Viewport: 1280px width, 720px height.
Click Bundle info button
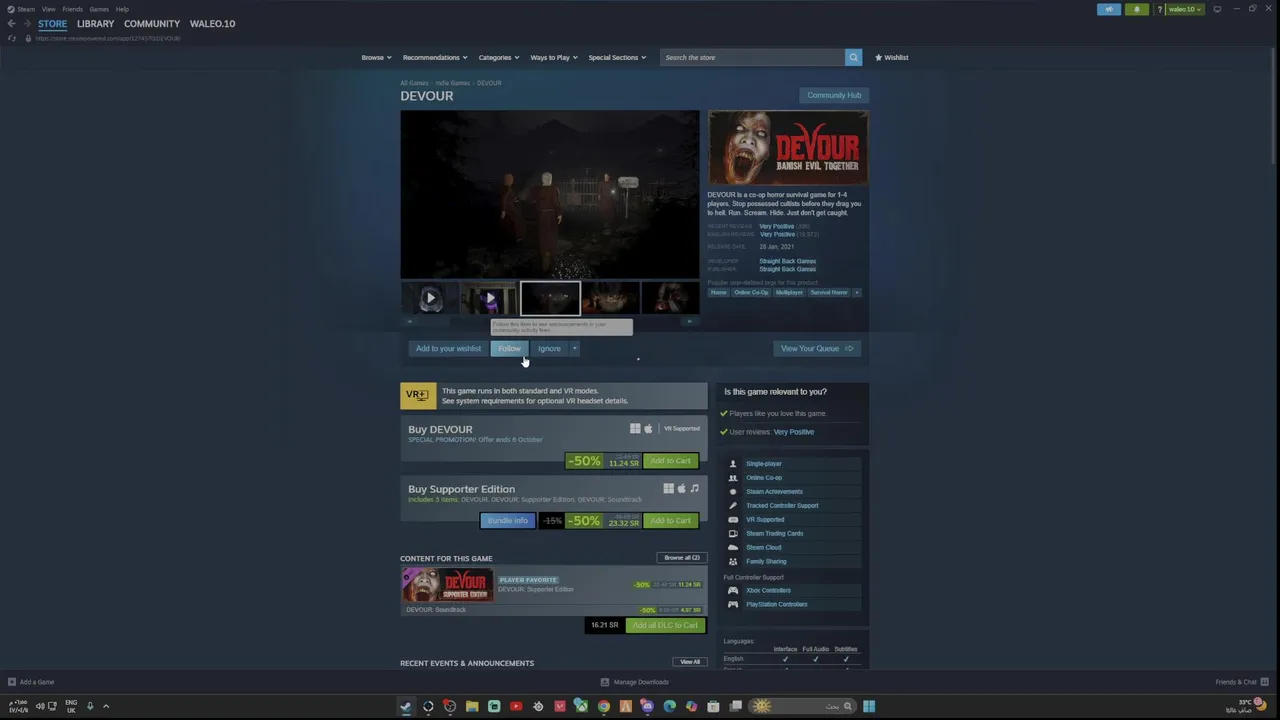tap(507, 521)
